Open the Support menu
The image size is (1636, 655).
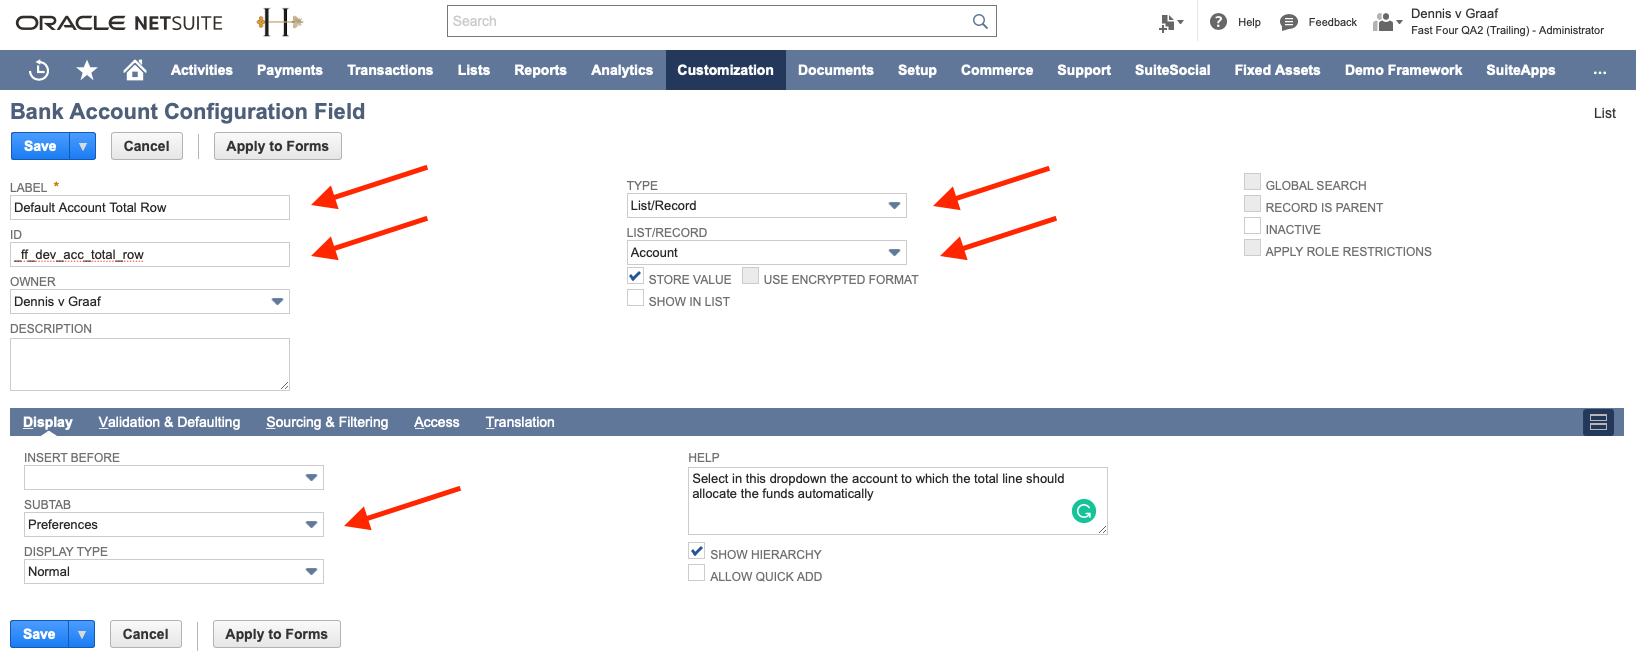pyautogui.click(x=1084, y=70)
